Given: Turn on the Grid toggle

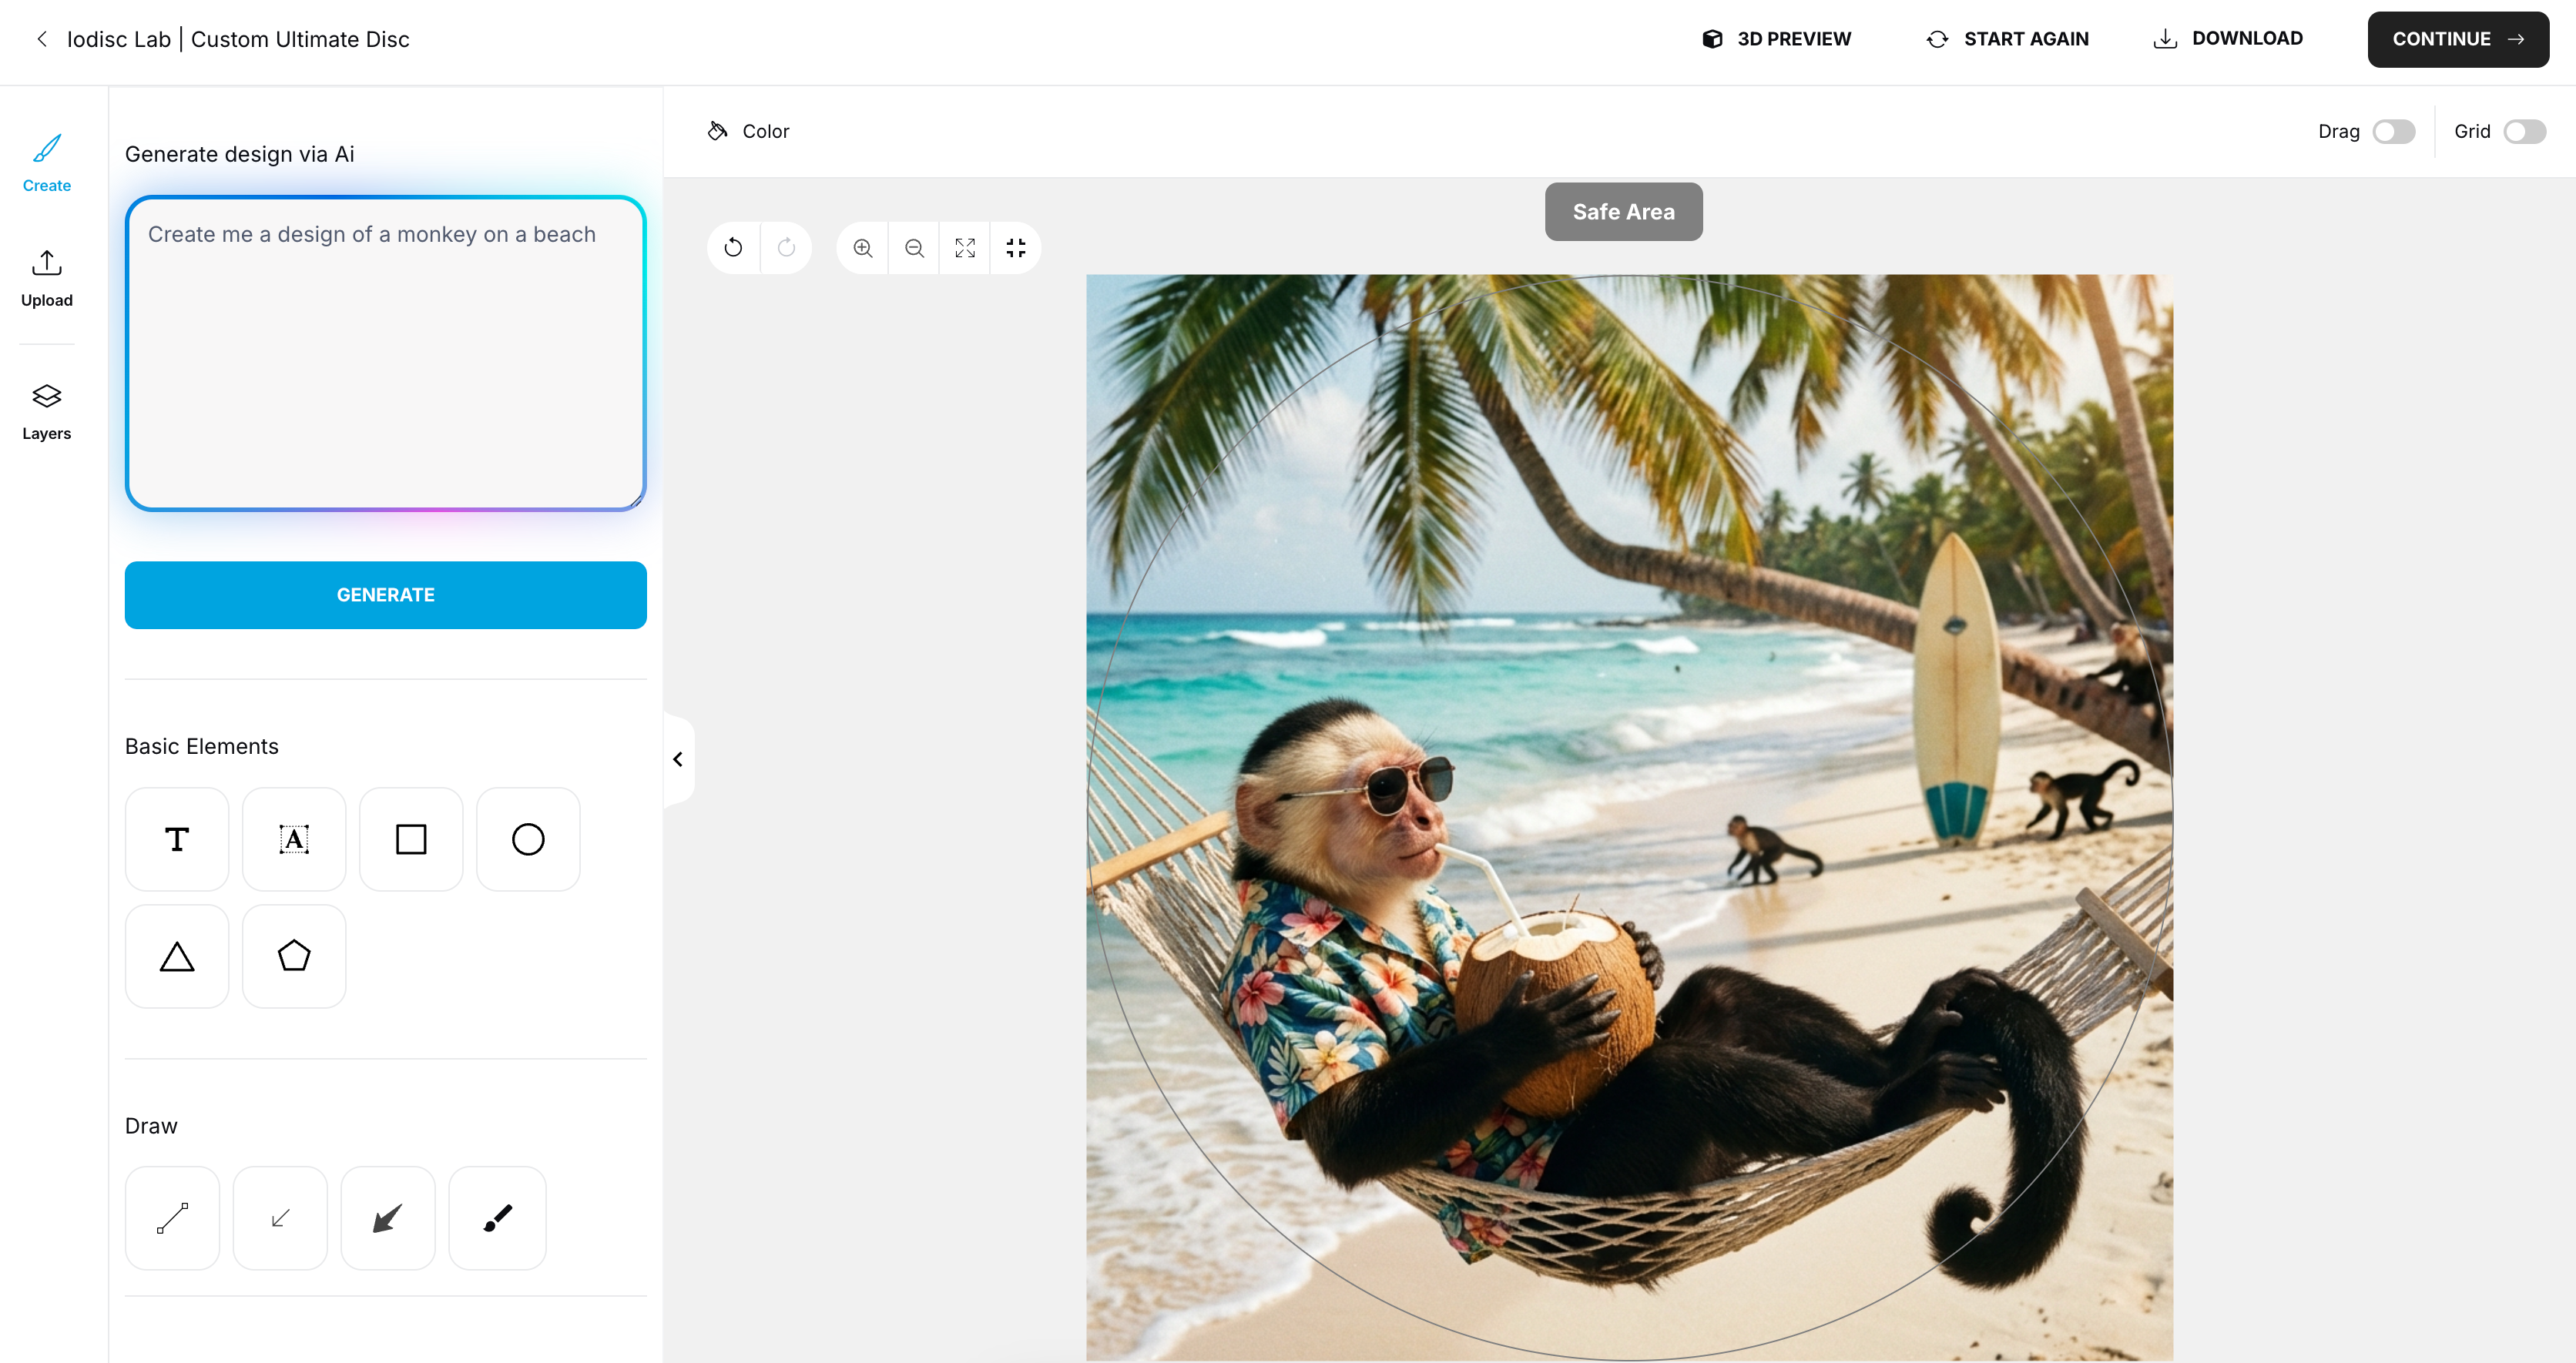Looking at the screenshot, I should click(2524, 132).
